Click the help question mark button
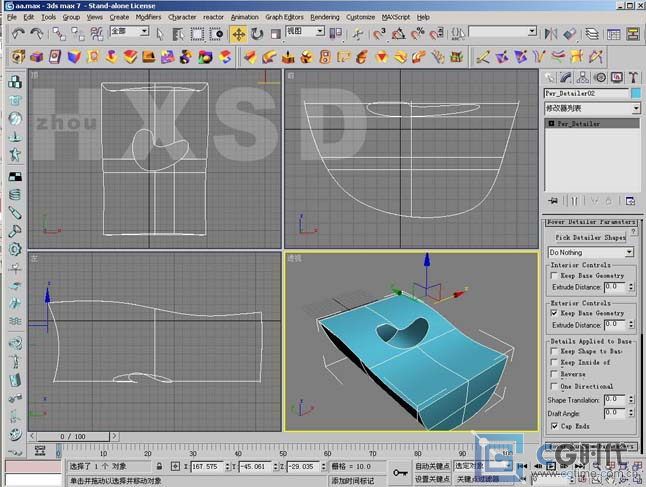Viewport: 646px width, 487px height. click(634, 232)
